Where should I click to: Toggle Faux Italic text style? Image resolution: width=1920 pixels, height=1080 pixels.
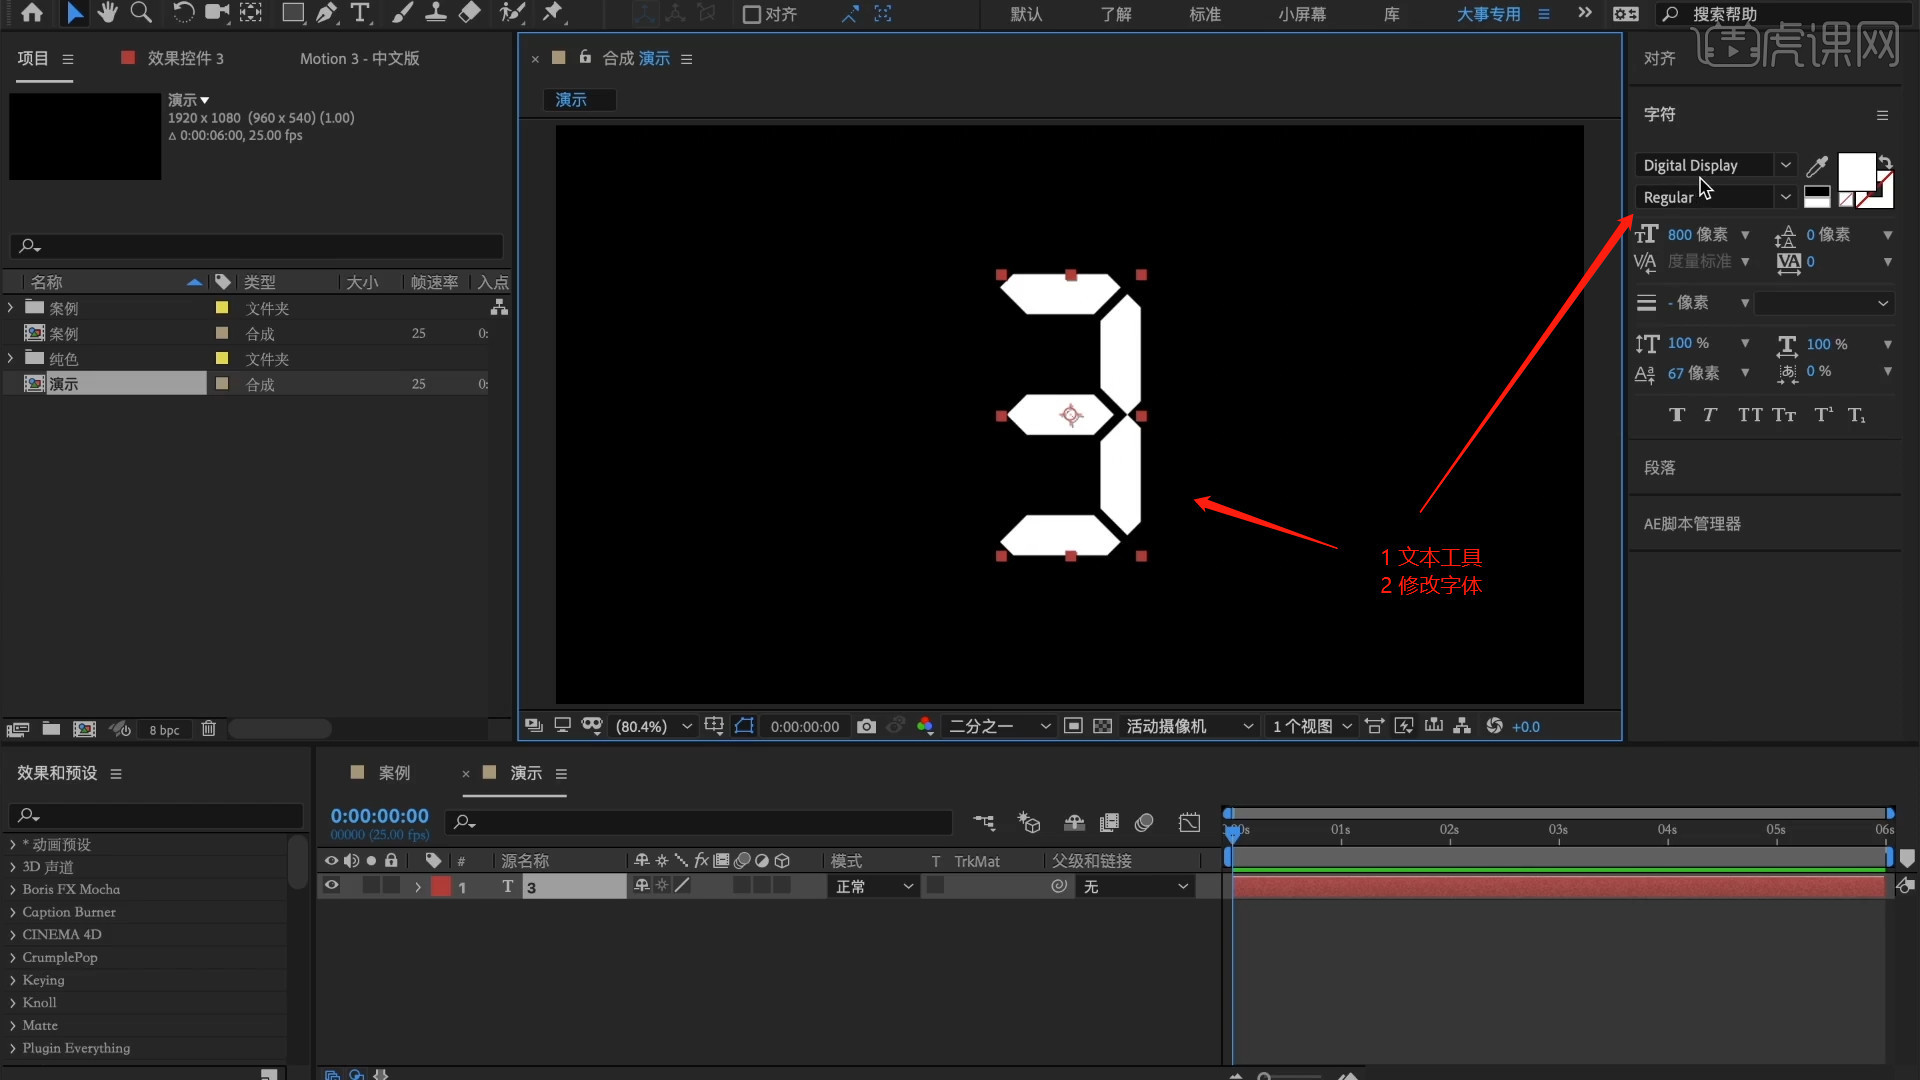[1710, 415]
